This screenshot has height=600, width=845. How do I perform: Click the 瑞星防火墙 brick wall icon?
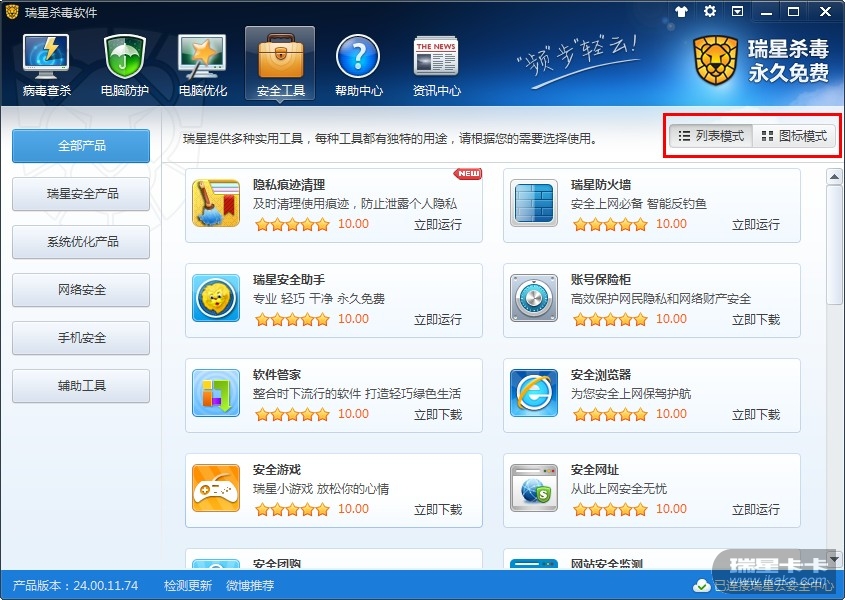[x=534, y=203]
